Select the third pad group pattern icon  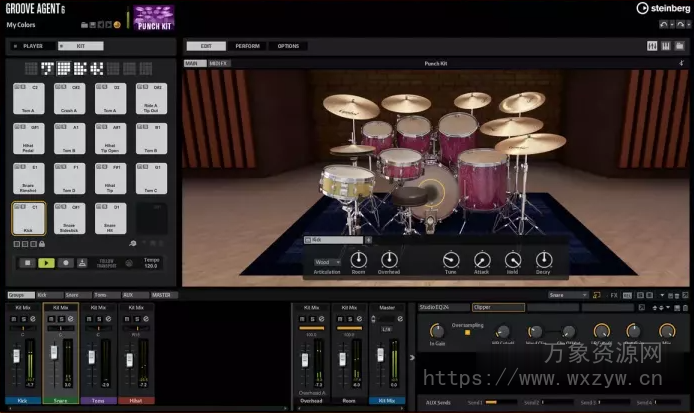pos(64,69)
